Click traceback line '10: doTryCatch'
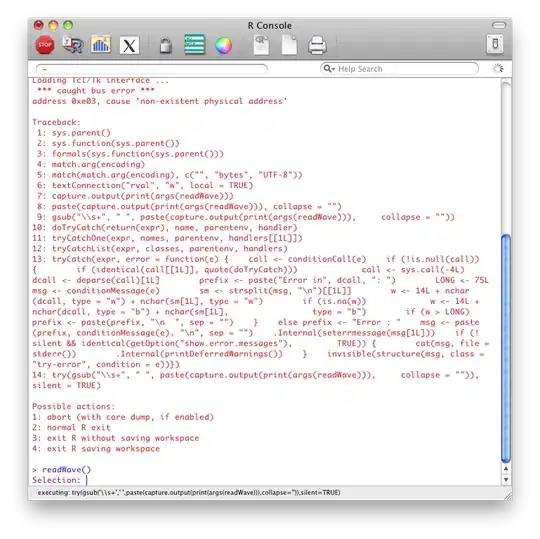The width and height of the screenshot is (540, 539). pos(165,228)
